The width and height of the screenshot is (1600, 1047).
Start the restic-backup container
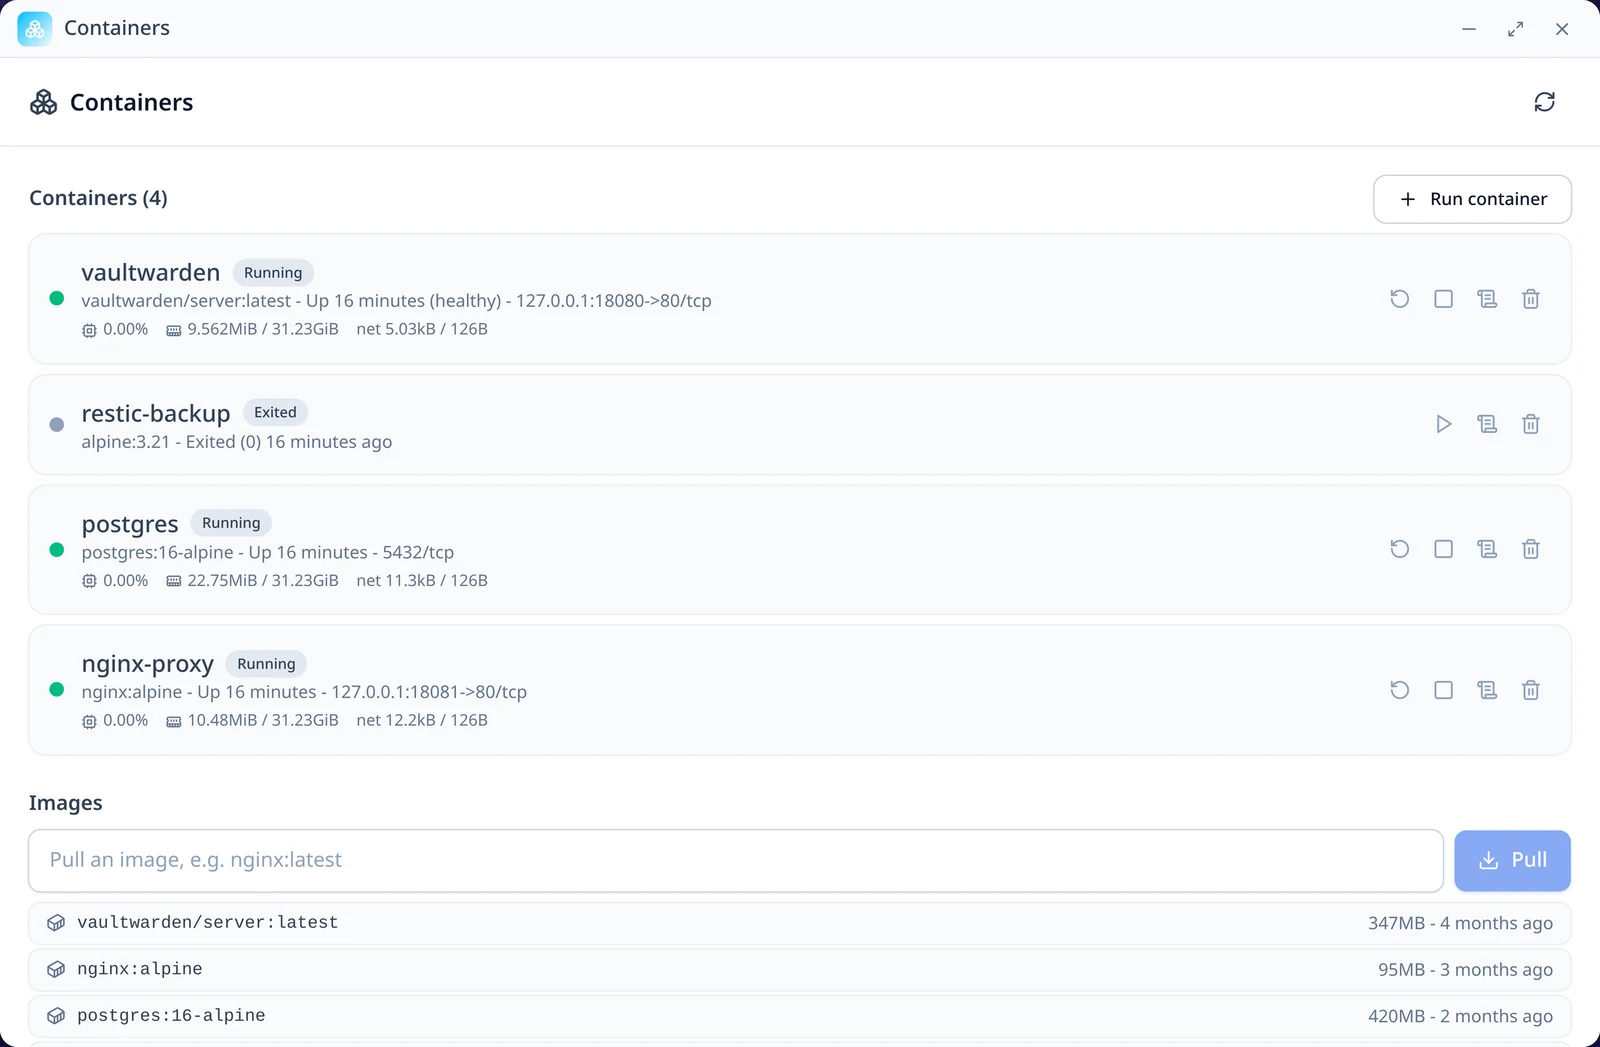point(1443,424)
